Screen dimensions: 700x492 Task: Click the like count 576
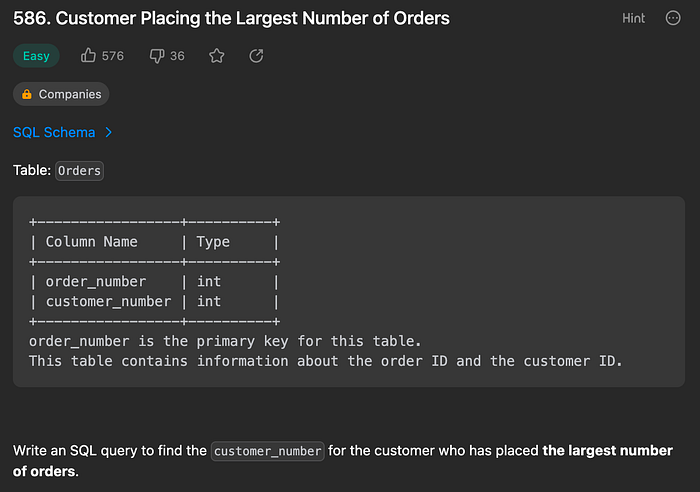click(112, 56)
